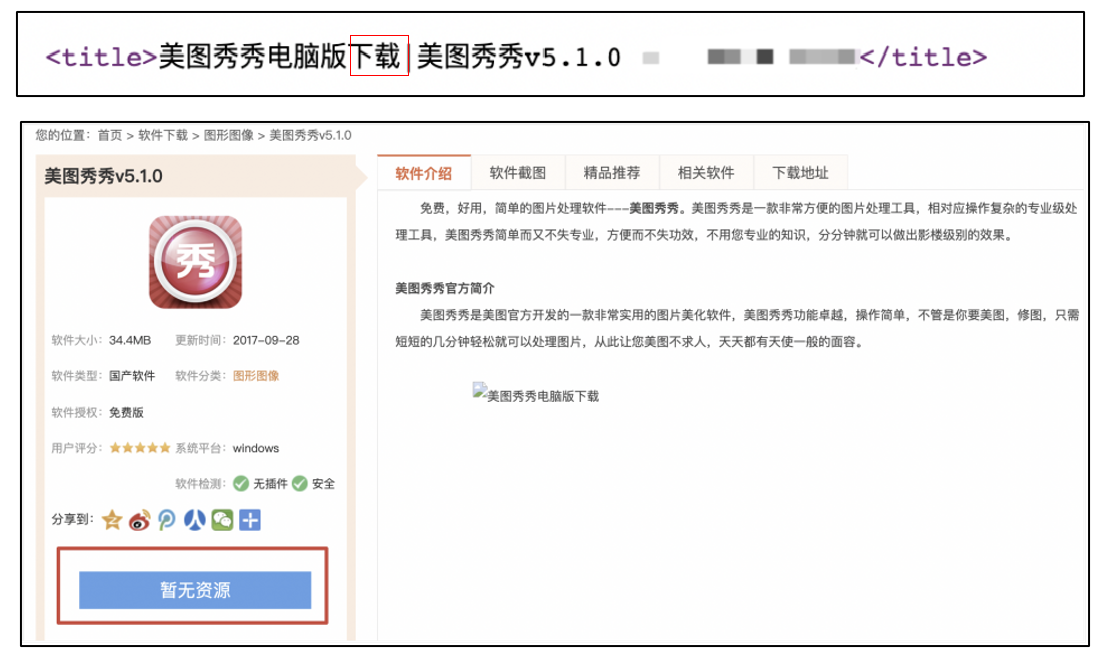Open the 下载地址 tab
The width and height of the screenshot is (1111, 658).
click(x=801, y=173)
